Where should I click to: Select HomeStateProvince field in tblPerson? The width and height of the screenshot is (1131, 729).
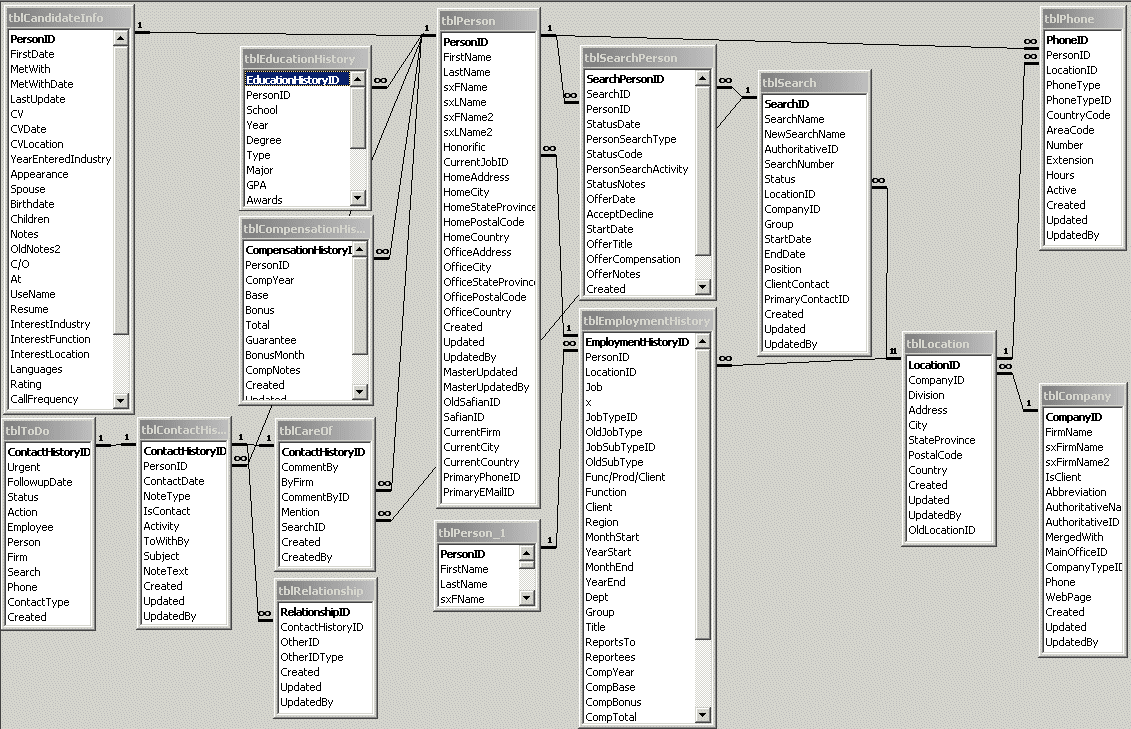click(489, 207)
